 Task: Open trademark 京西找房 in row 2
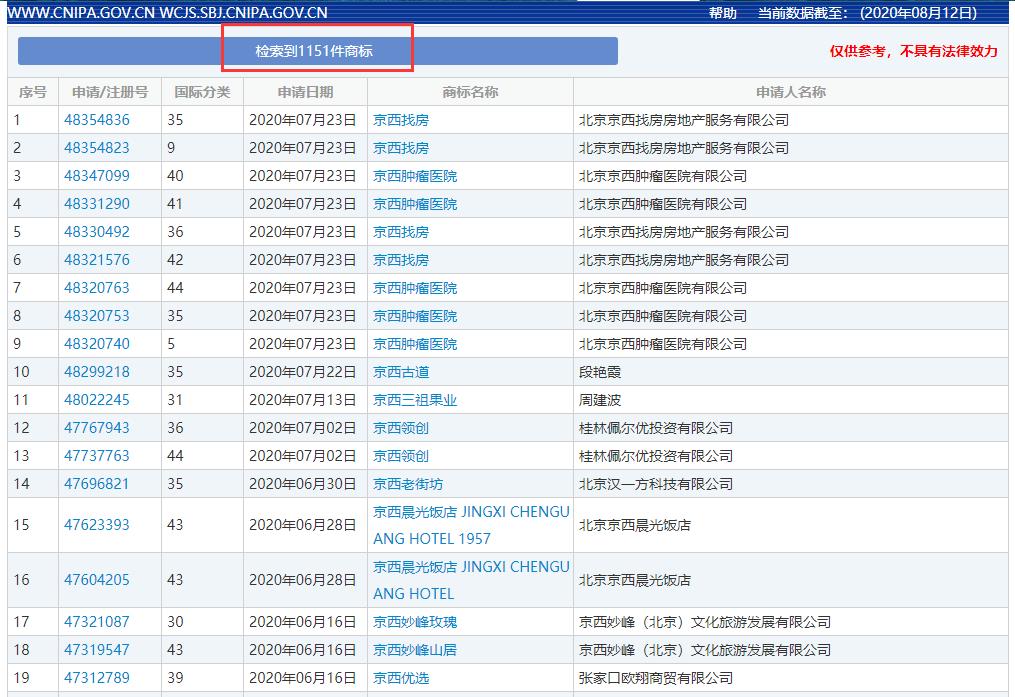click(401, 148)
